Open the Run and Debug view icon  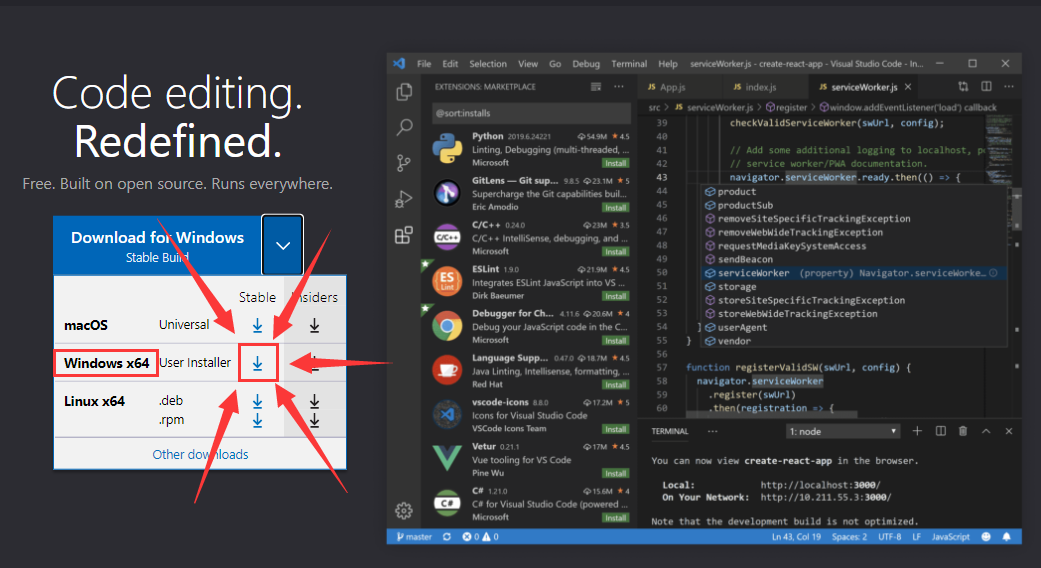click(x=404, y=199)
